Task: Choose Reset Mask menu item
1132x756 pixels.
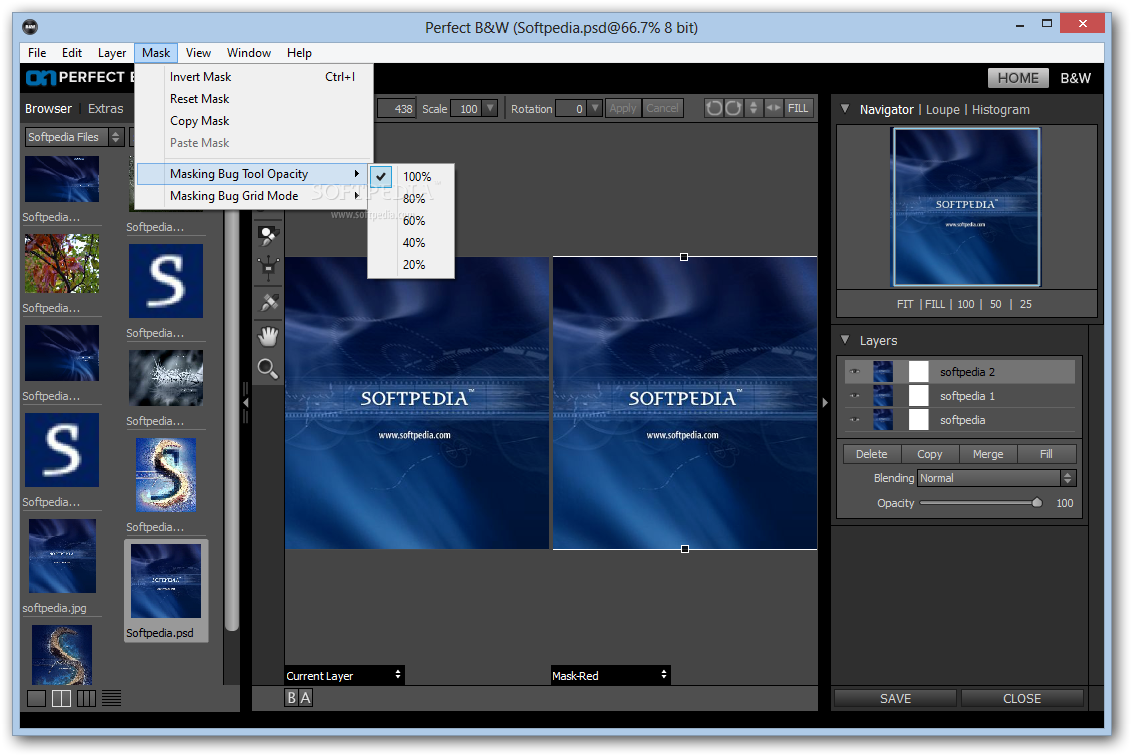Action: point(254,99)
